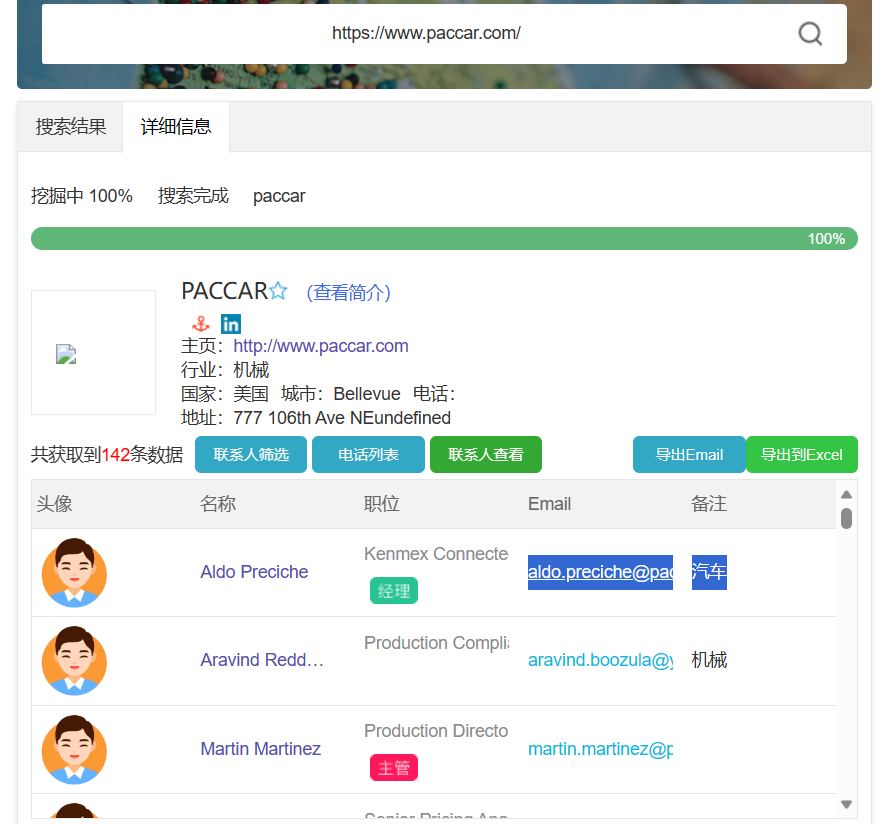Click the green 100% progress bar
Image resolution: width=892 pixels, height=824 pixels.
pyautogui.click(x=444, y=239)
